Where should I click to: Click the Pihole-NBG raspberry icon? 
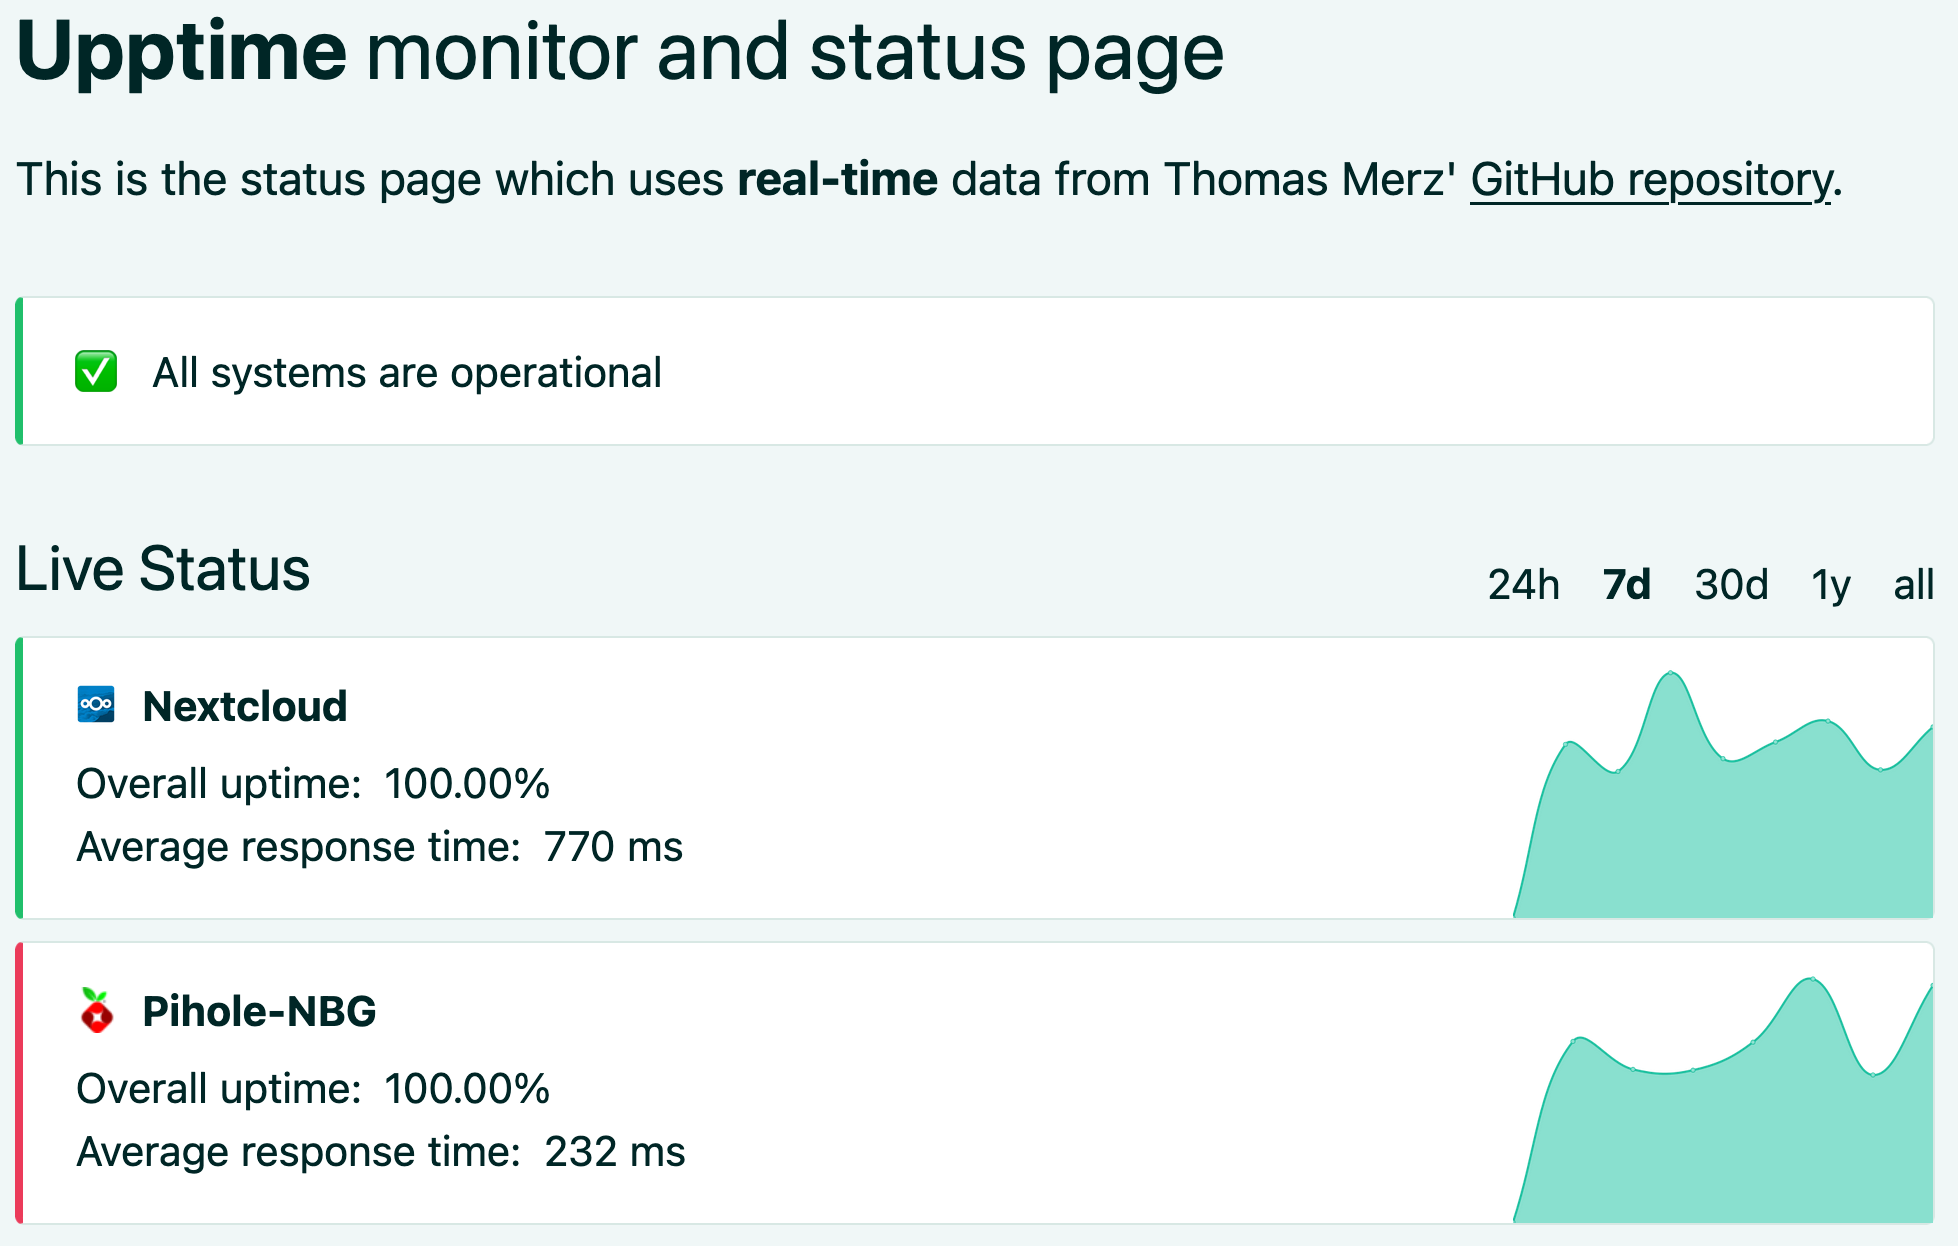[96, 1011]
